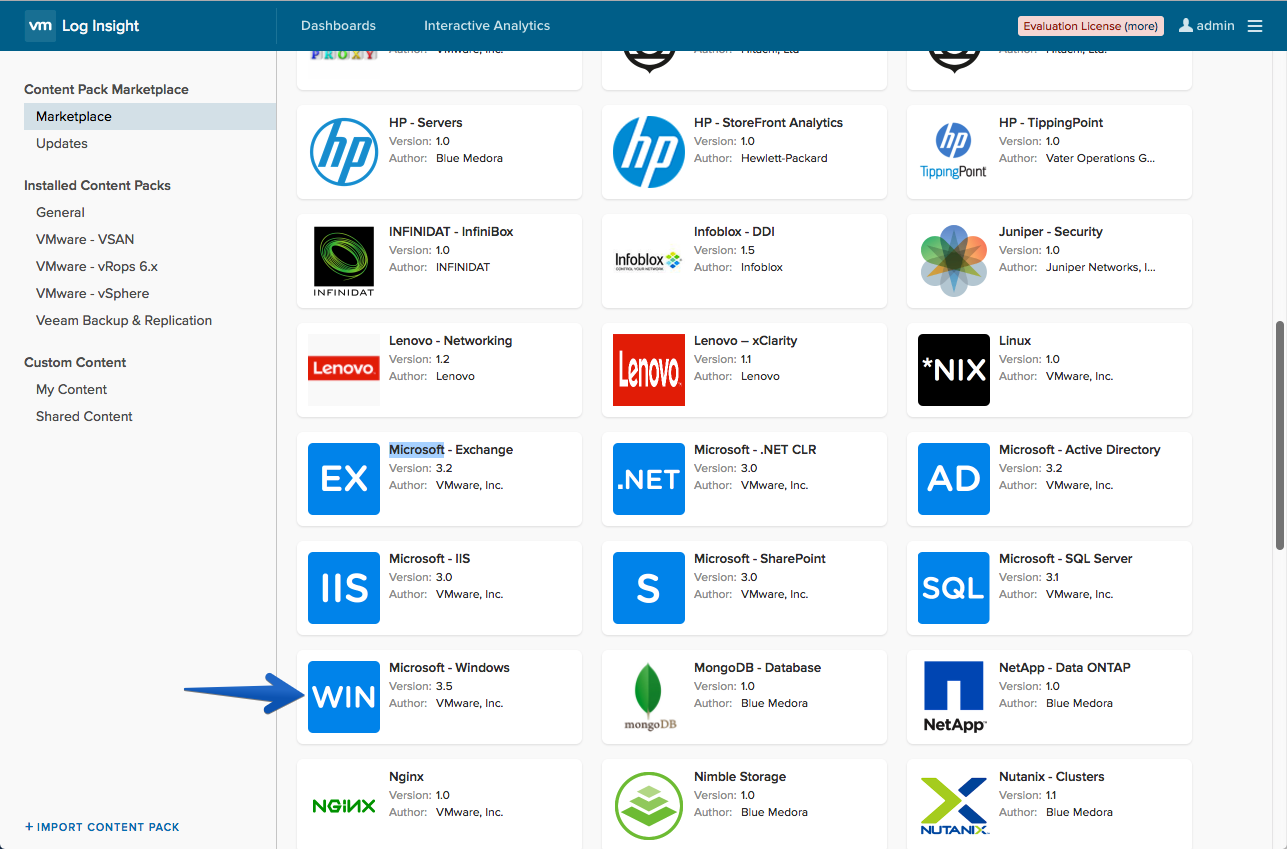This screenshot has height=849, width=1287.
Task: Click the Nginx green logo
Action: 344,806
